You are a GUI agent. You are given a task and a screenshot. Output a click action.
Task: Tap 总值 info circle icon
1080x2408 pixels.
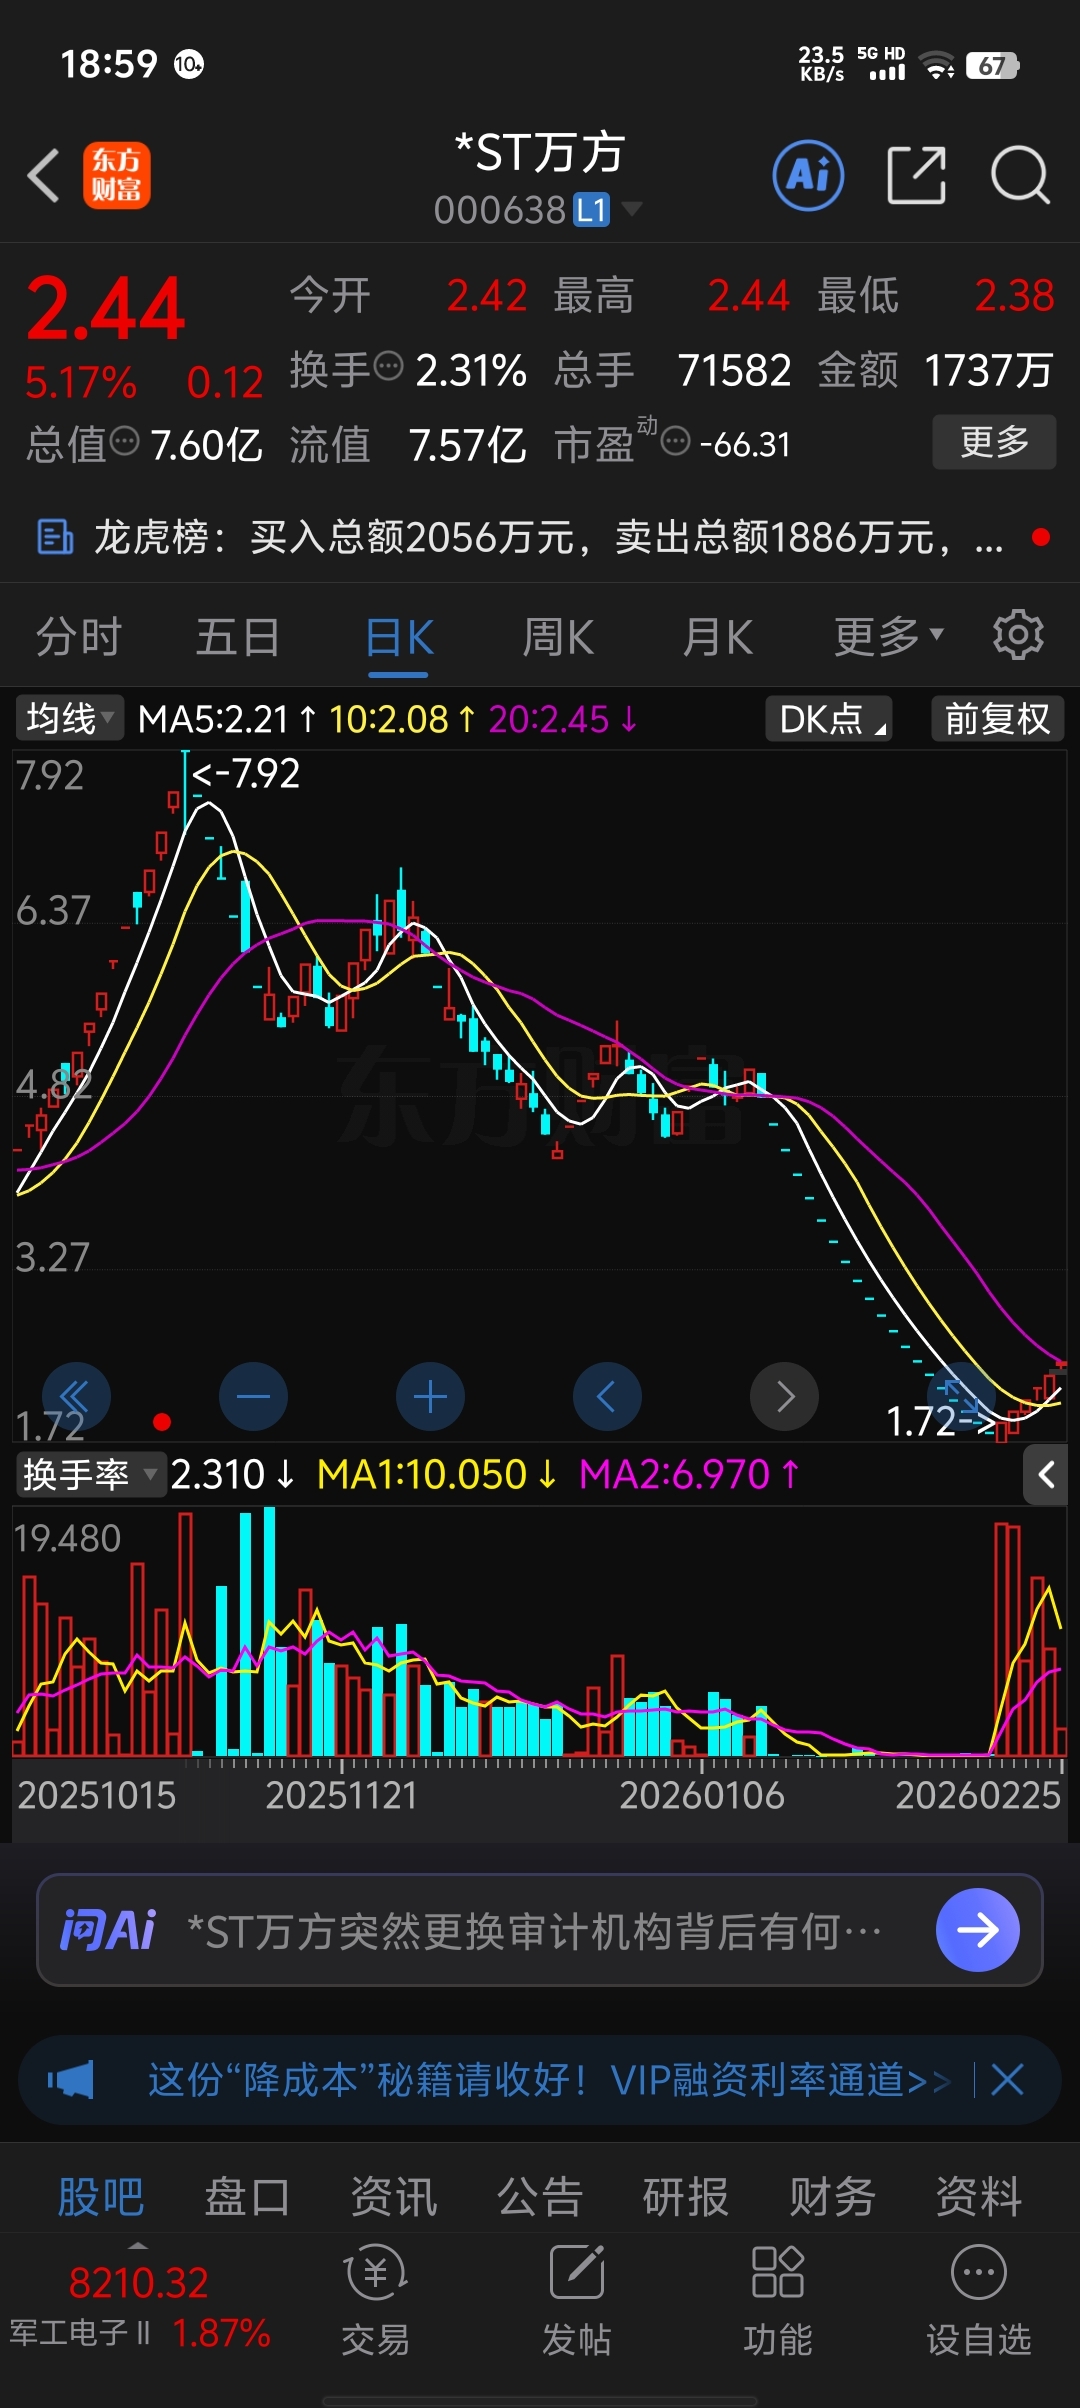[x=124, y=441]
